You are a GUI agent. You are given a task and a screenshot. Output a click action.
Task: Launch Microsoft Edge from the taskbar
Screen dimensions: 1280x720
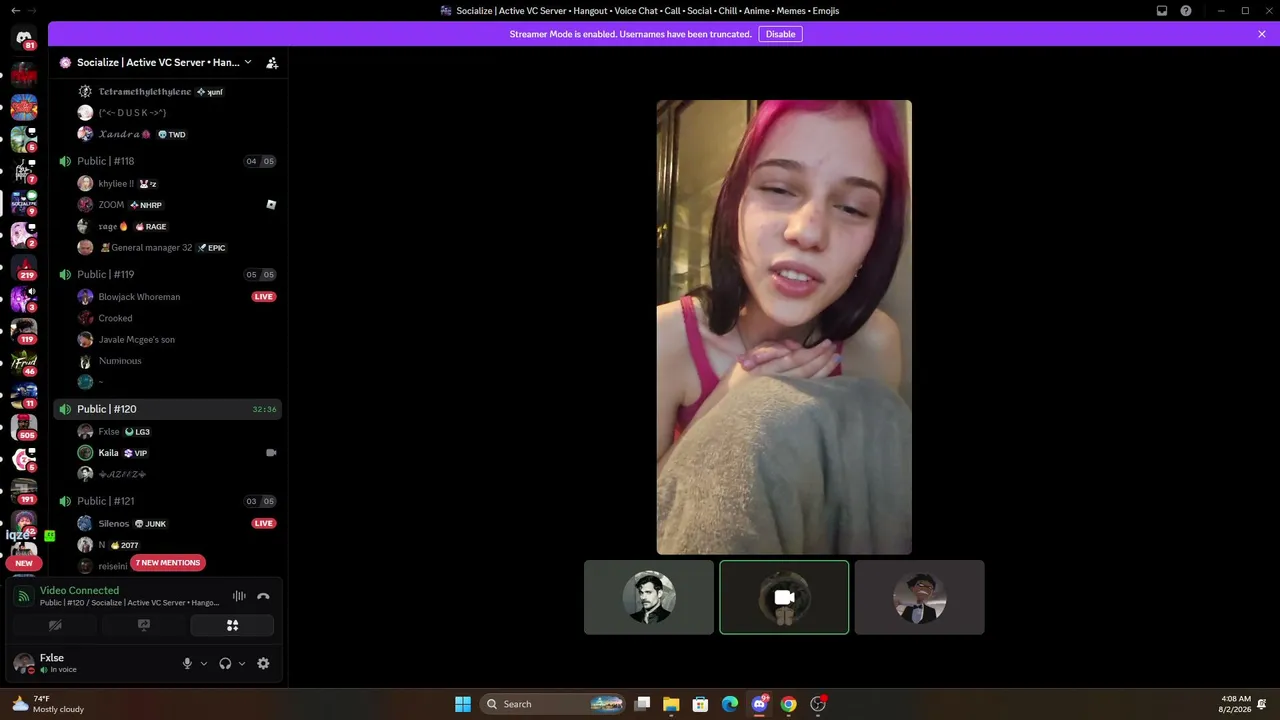pyautogui.click(x=730, y=704)
